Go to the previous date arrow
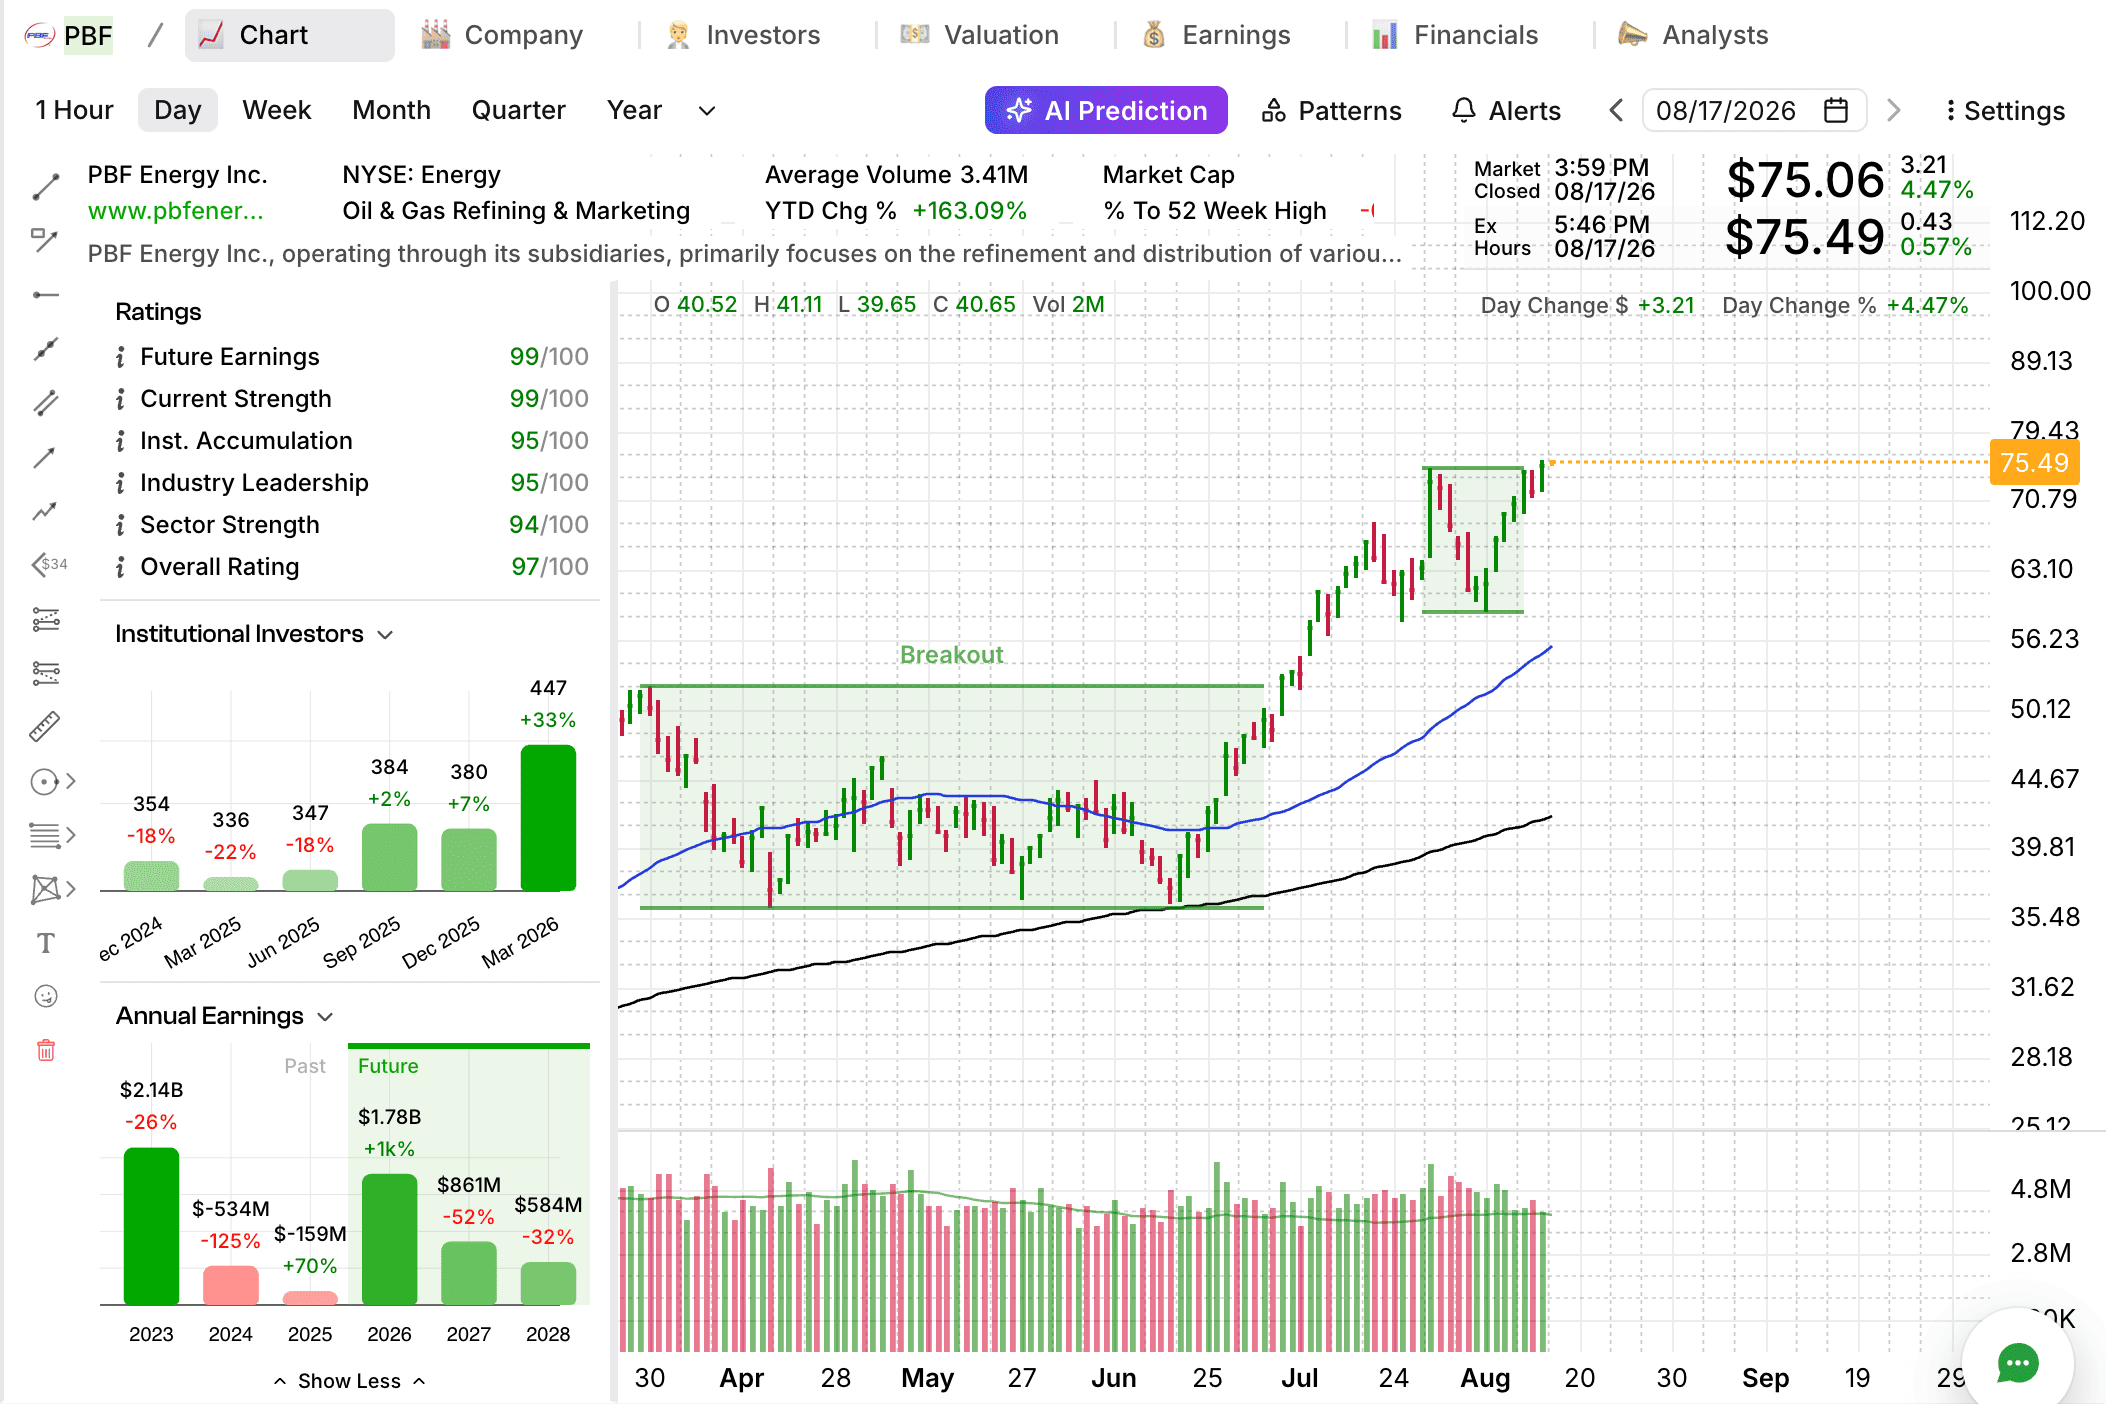Screen dimensions: 2106x1404 [x=1616, y=110]
